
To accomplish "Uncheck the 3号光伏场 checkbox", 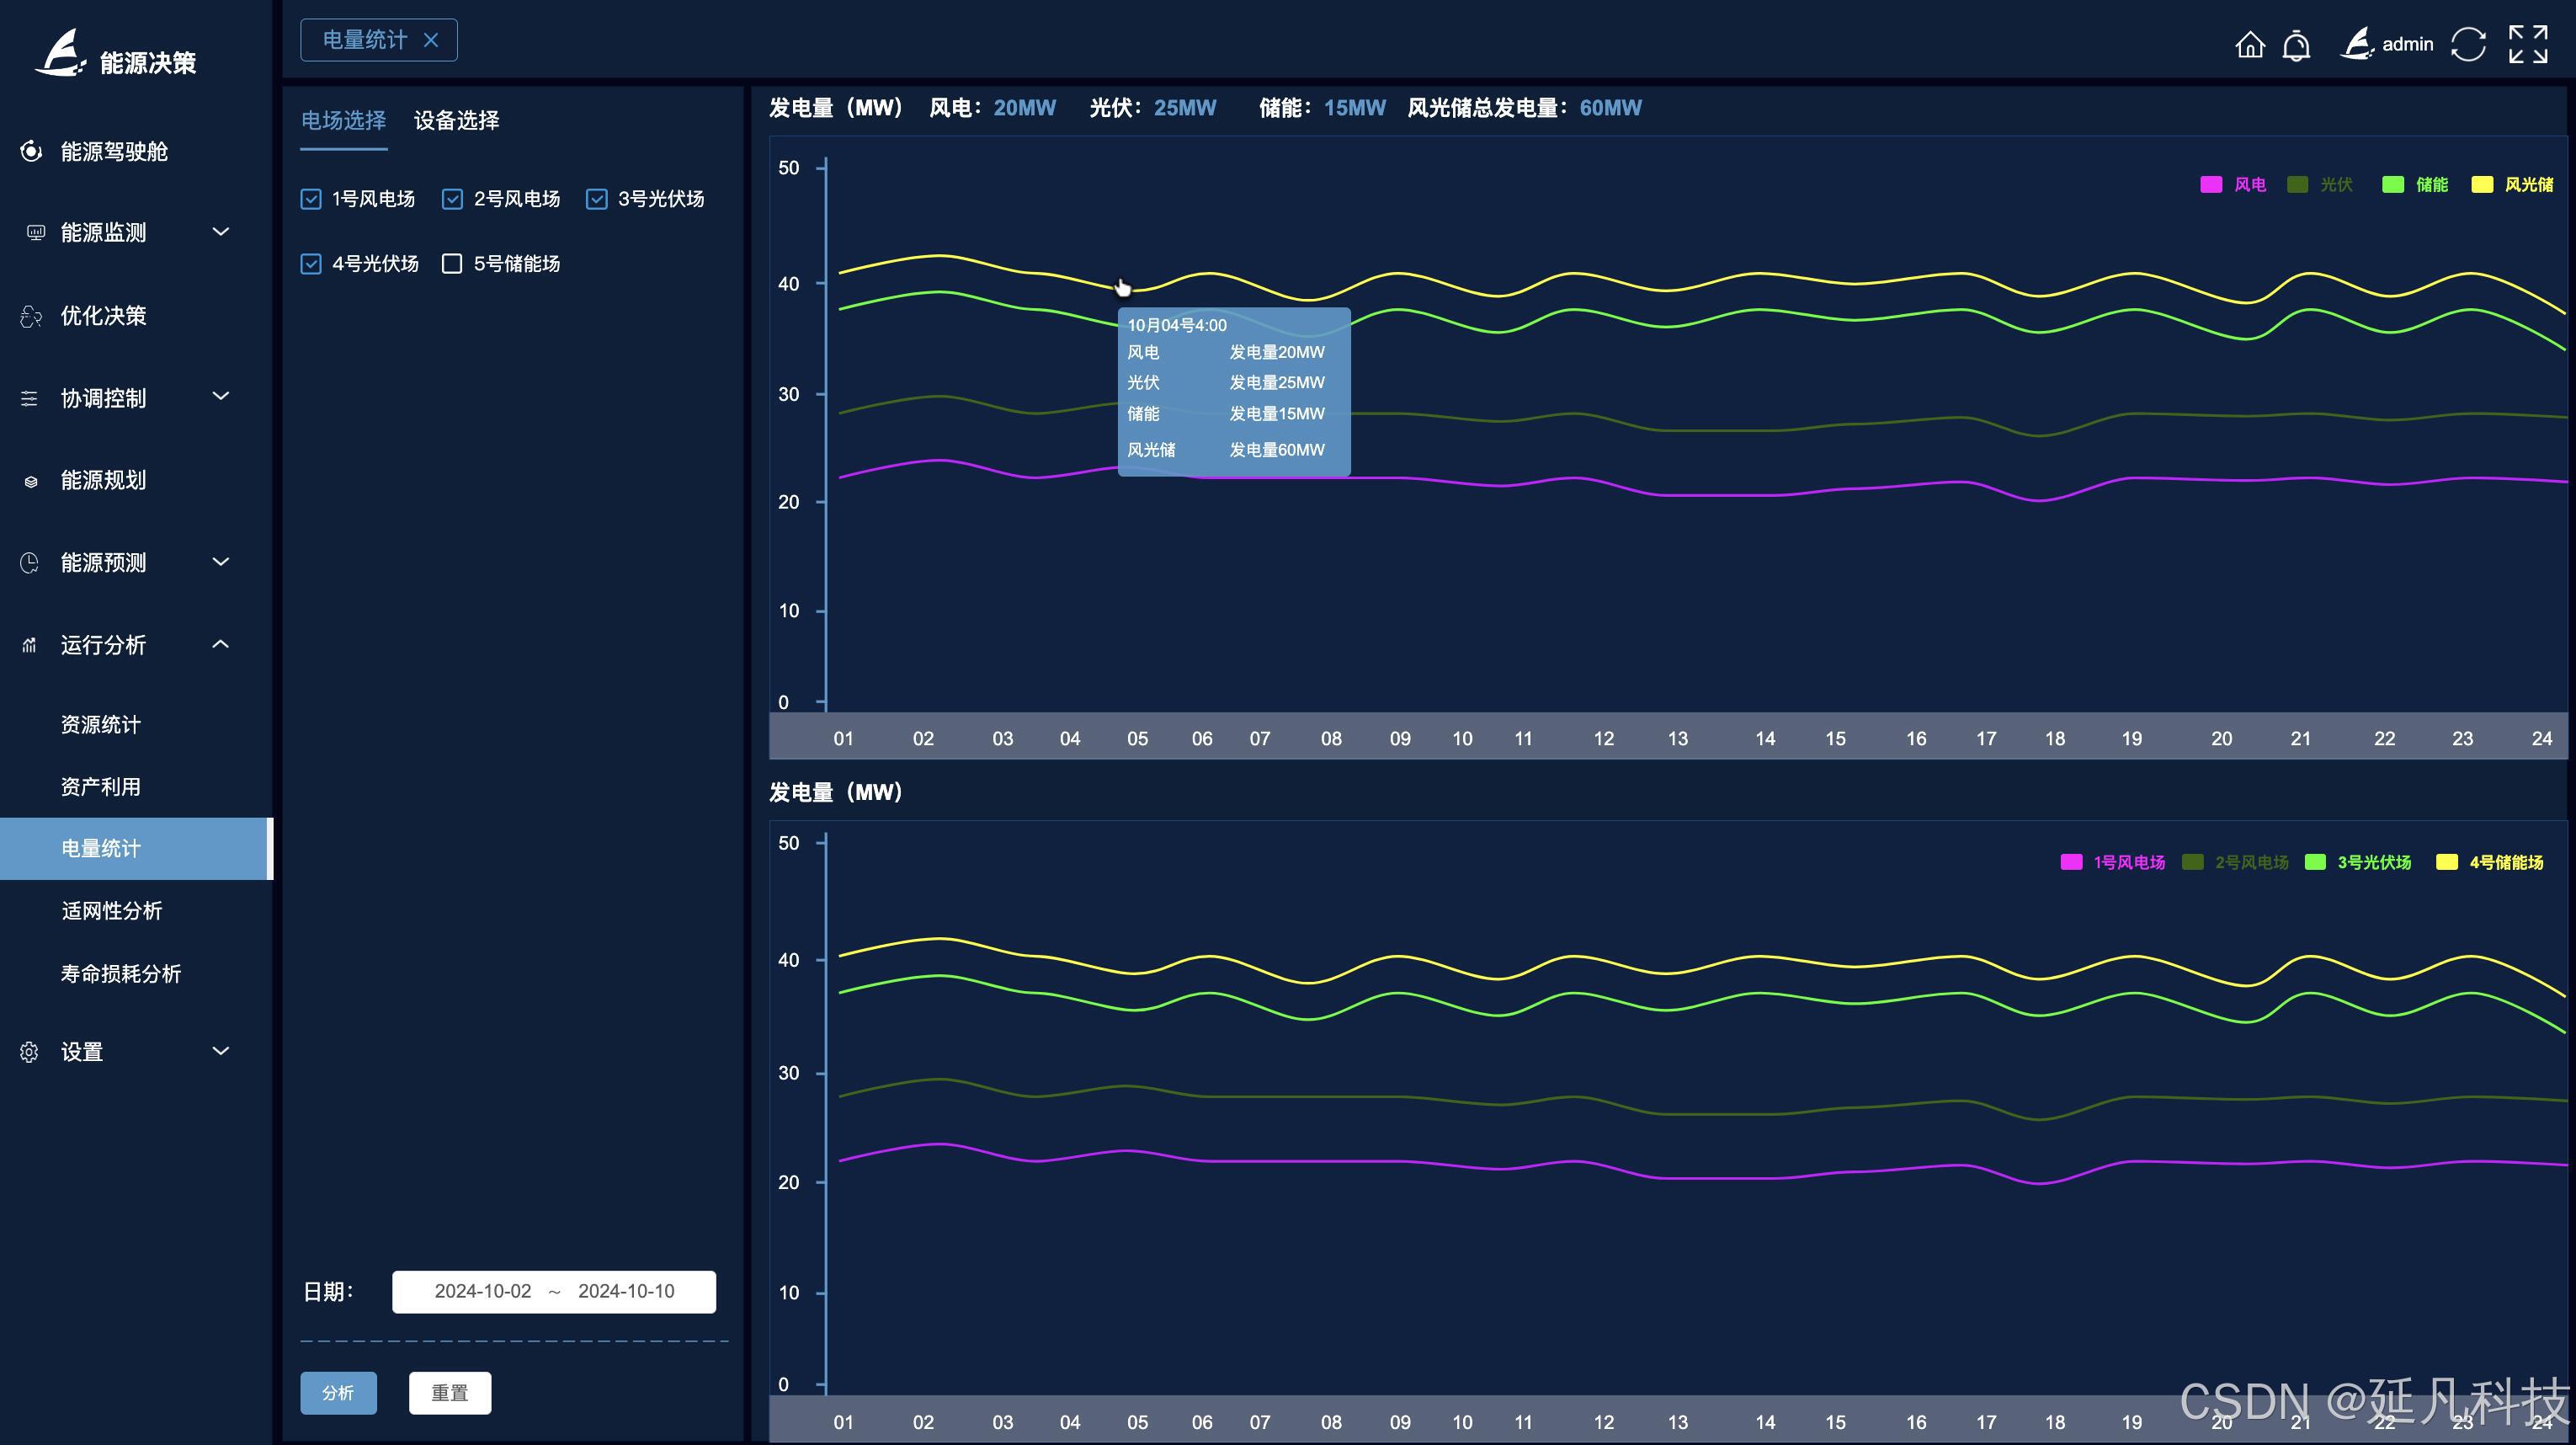I will [x=597, y=199].
